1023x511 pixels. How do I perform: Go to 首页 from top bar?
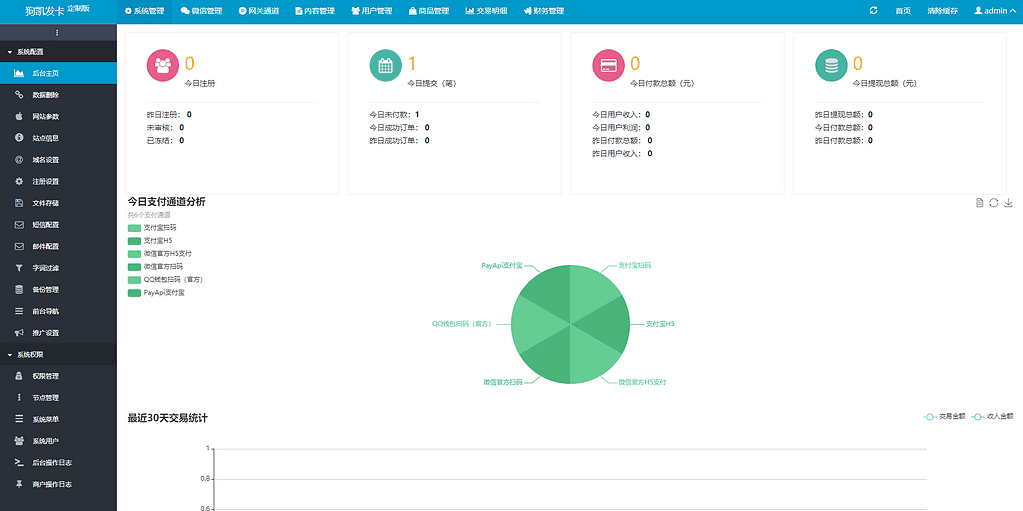903,11
